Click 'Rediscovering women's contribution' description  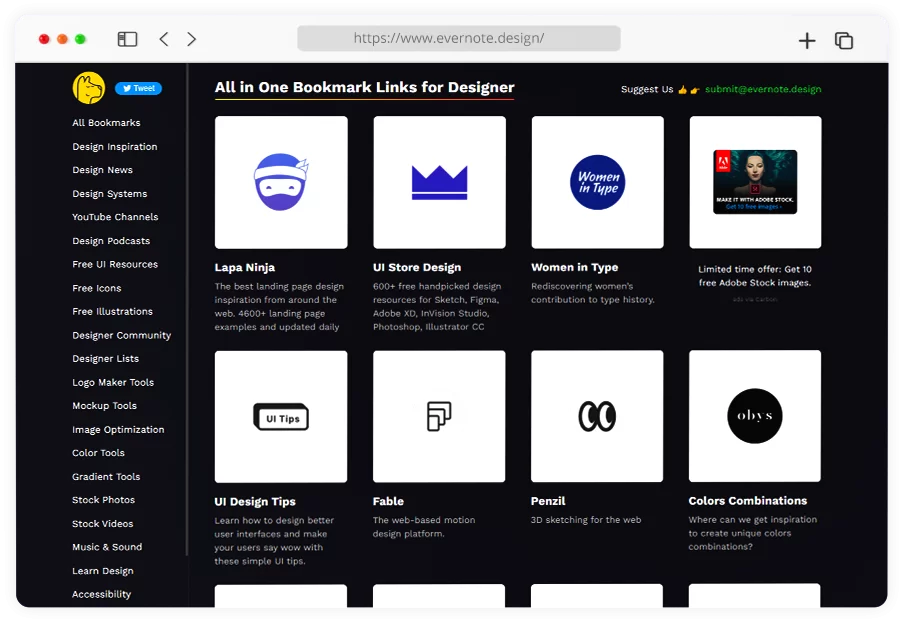tap(593, 293)
